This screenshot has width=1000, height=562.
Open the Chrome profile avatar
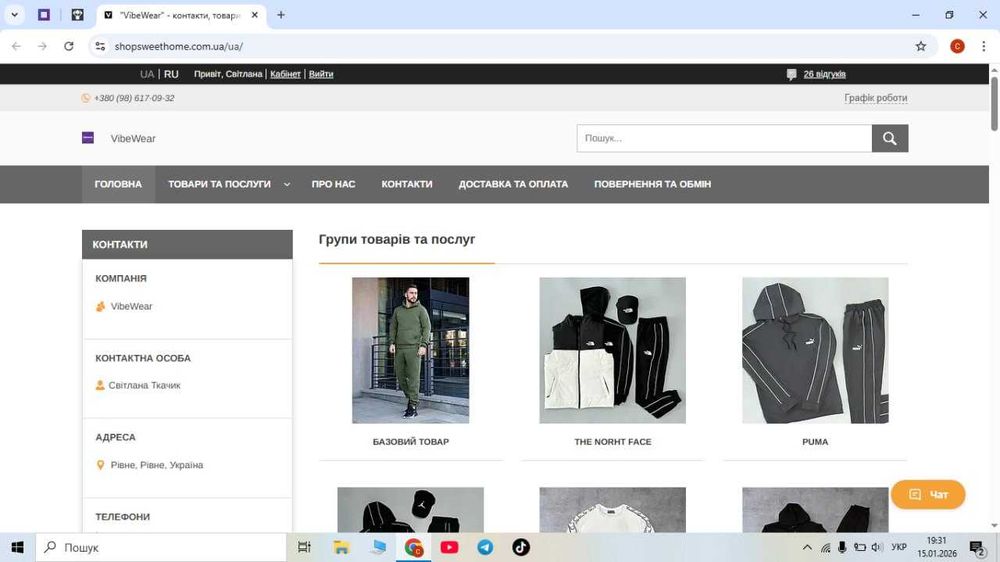pos(957,46)
